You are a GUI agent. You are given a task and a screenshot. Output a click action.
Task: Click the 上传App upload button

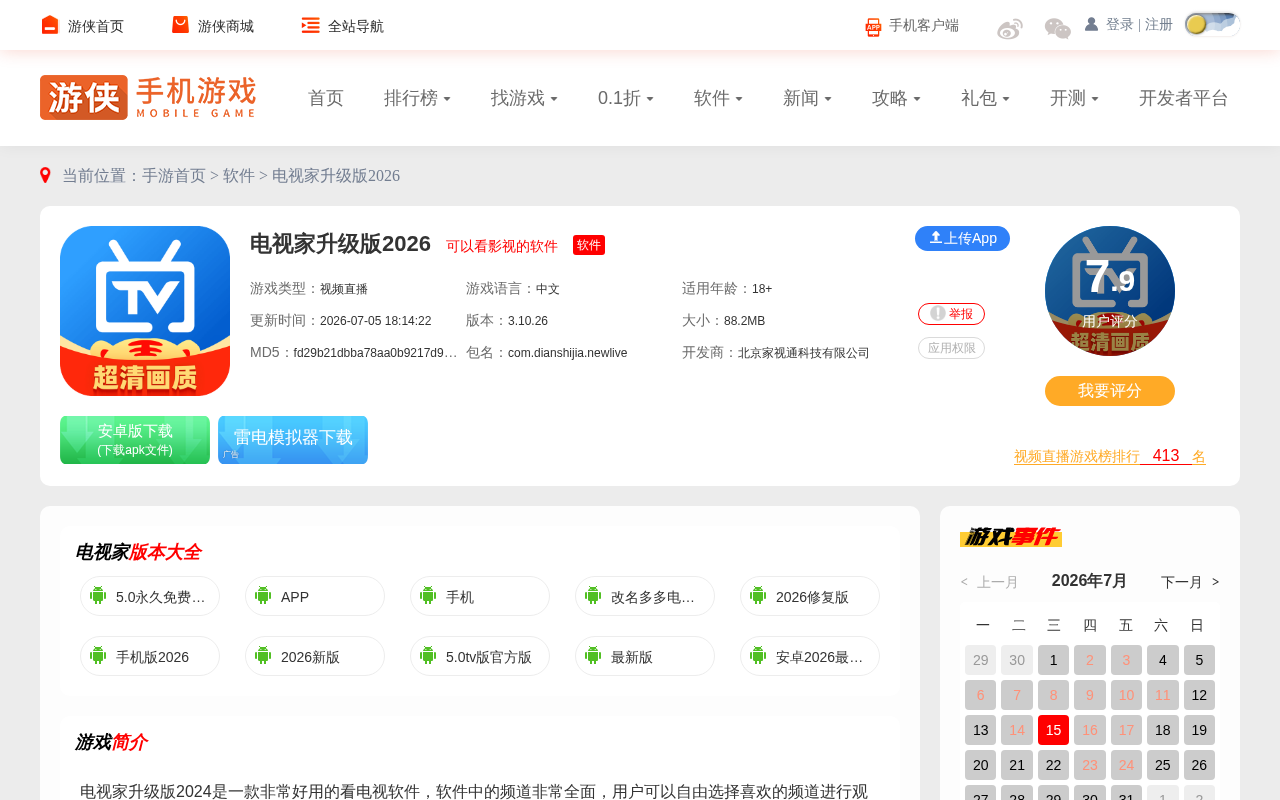(x=962, y=238)
